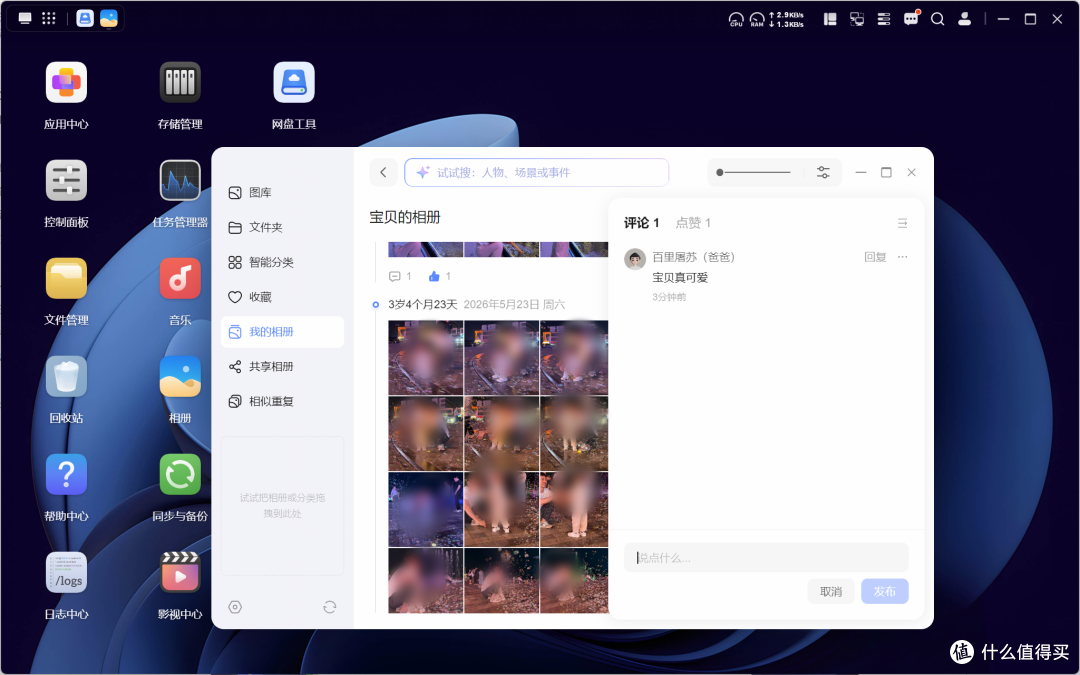This screenshot has height=675, width=1080.
Task: Collapse the comment panel with the top-right icon
Action: click(902, 223)
